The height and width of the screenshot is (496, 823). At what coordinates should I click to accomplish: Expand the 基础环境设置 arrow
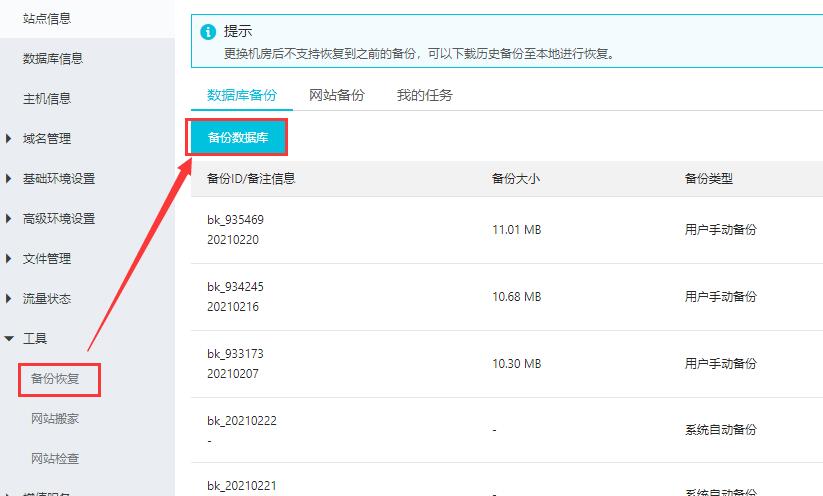tap(8, 178)
